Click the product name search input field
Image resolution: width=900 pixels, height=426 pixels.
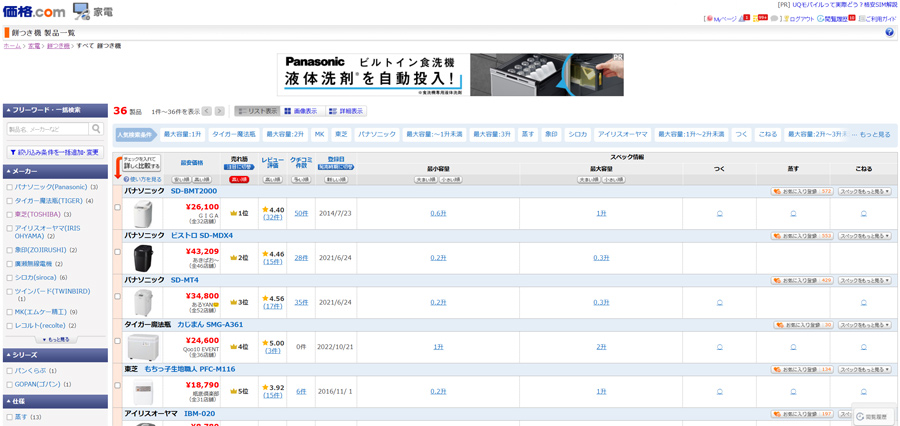point(48,129)
